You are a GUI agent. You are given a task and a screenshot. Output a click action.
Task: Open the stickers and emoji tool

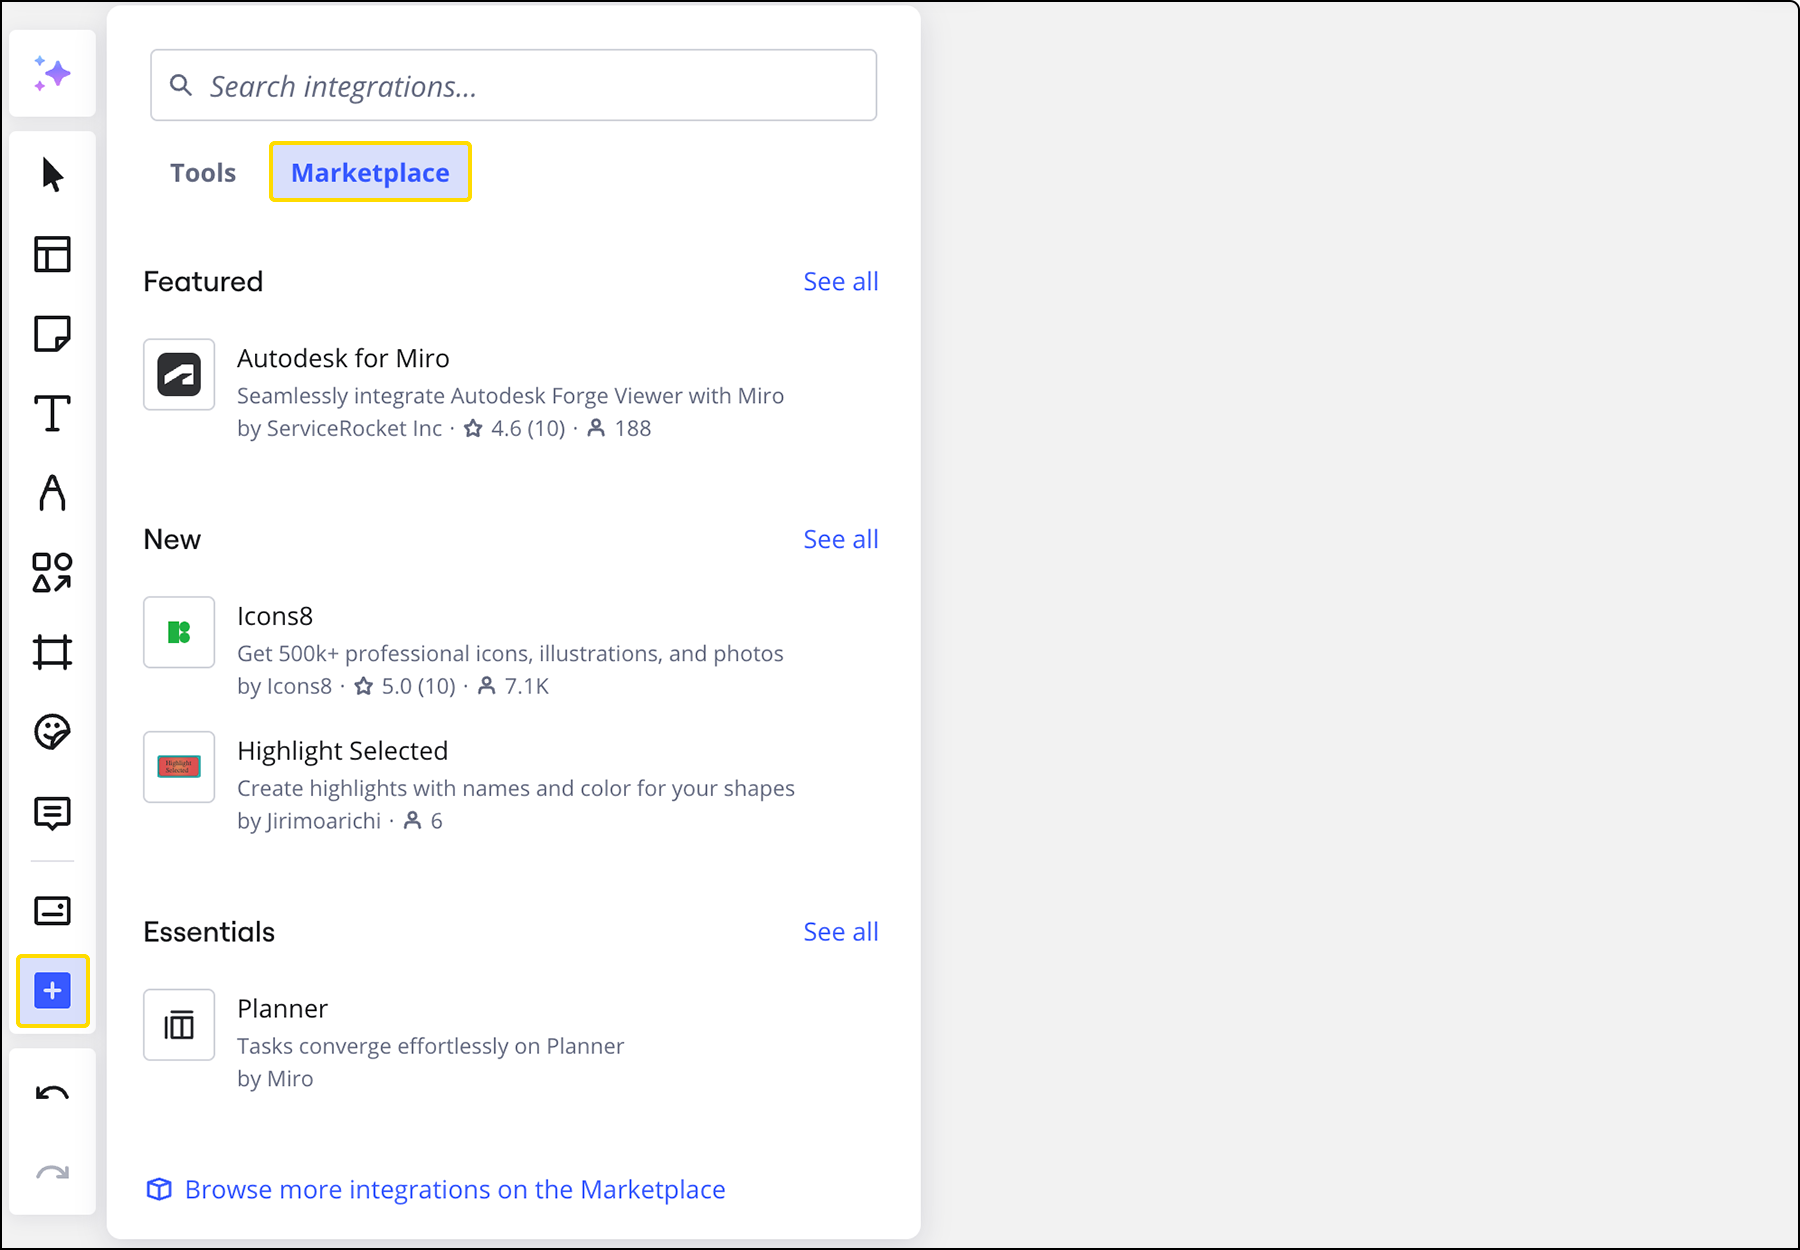pos(52,732)
